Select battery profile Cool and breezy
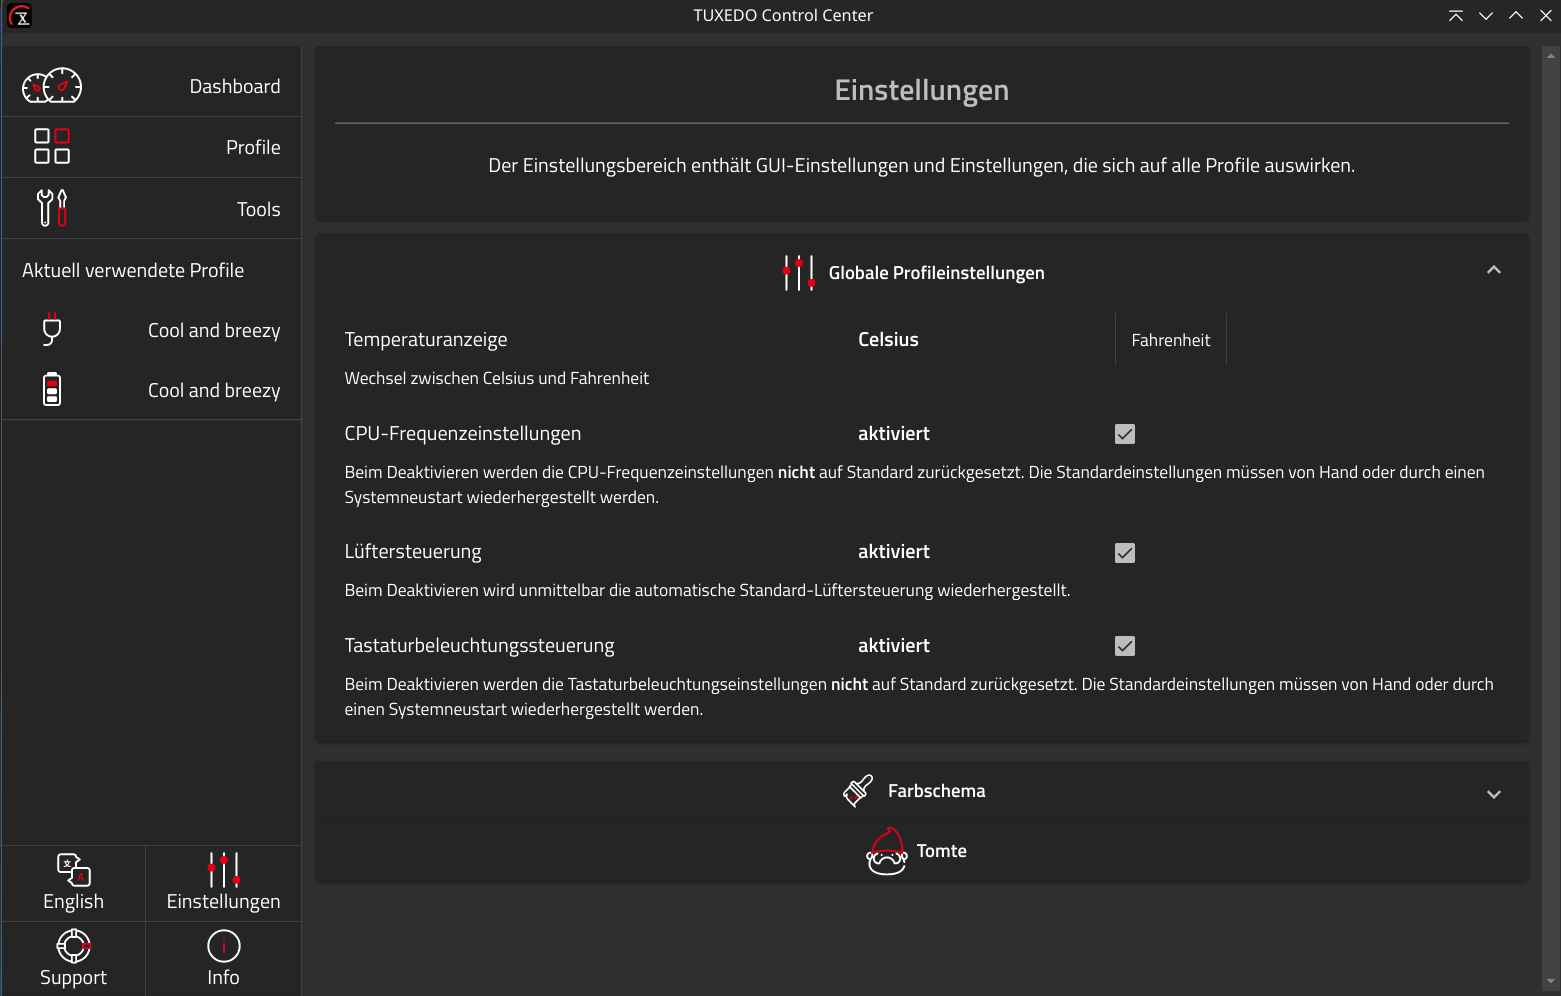The width and height of the screenshot is (1561, 996). pos(151,390)
